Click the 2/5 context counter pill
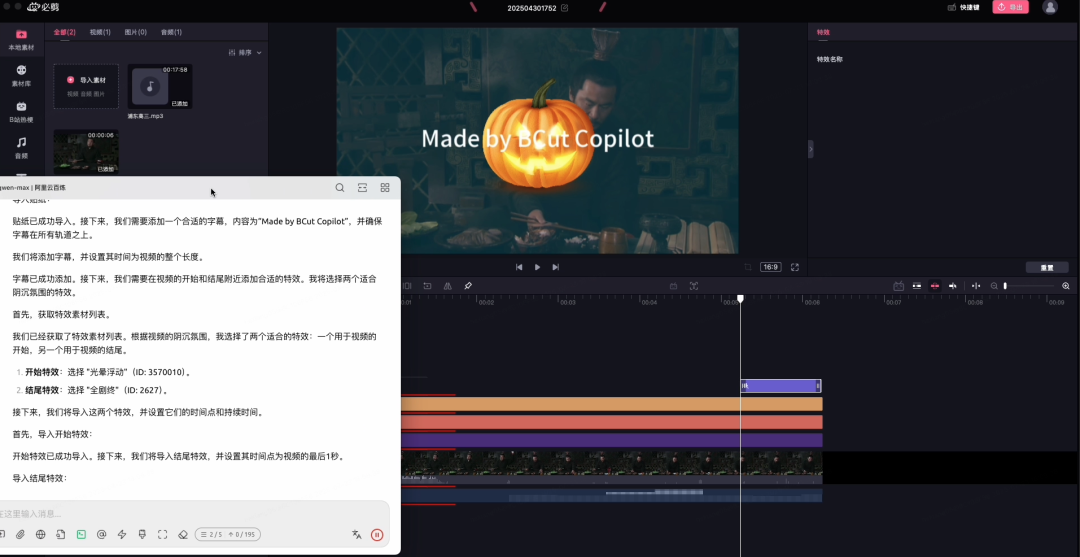This screenshot has height=557, width=1080. [227, 534]
